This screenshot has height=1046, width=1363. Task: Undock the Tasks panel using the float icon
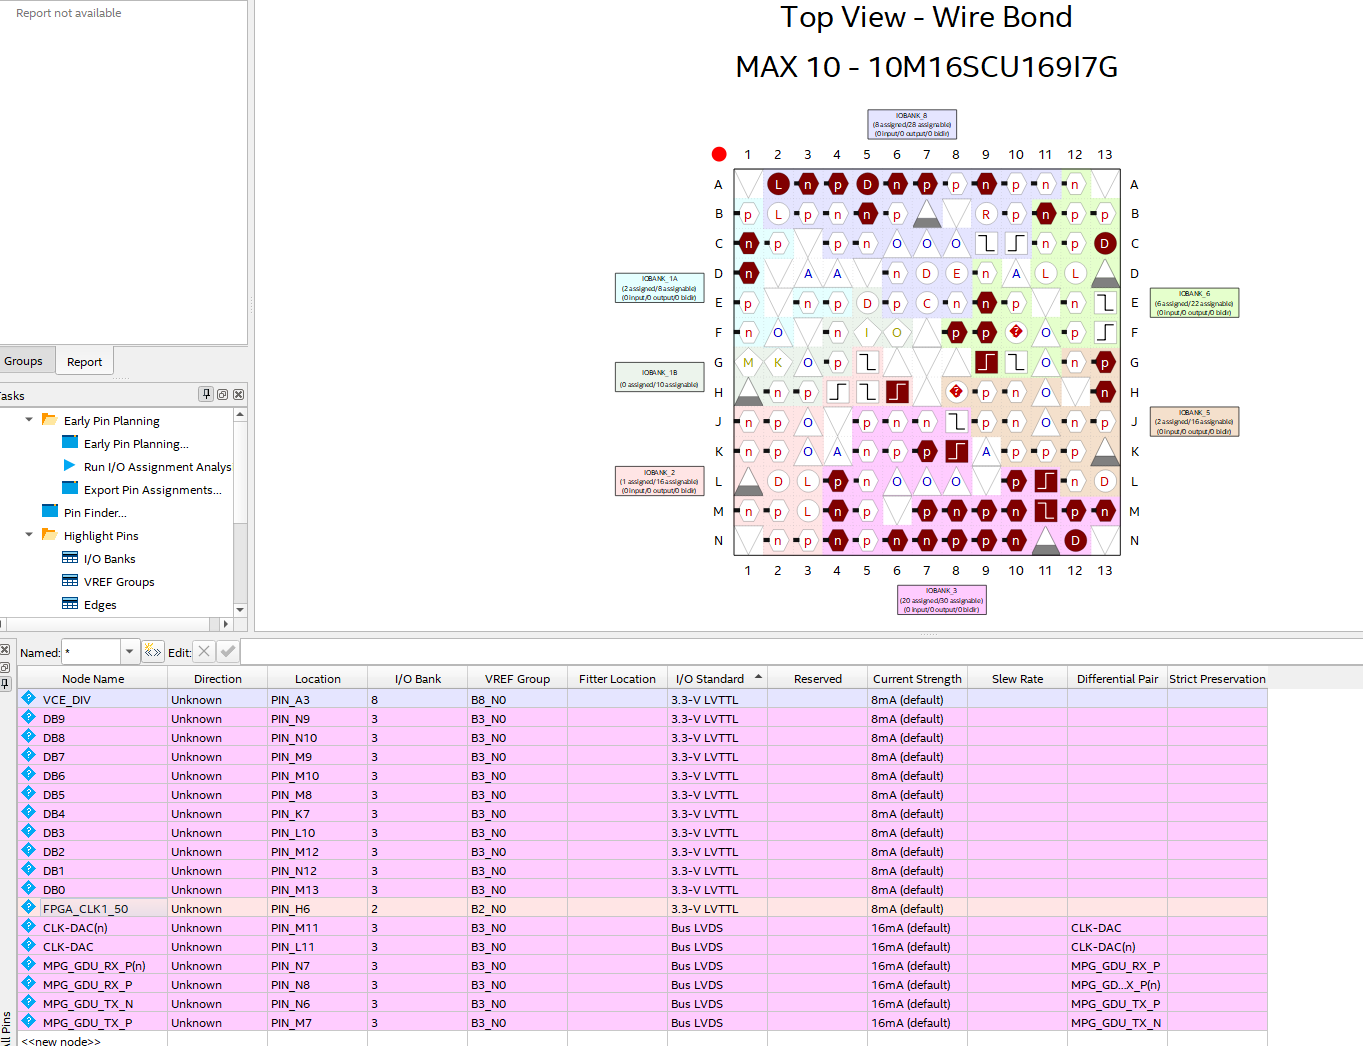tap(222, 394)
